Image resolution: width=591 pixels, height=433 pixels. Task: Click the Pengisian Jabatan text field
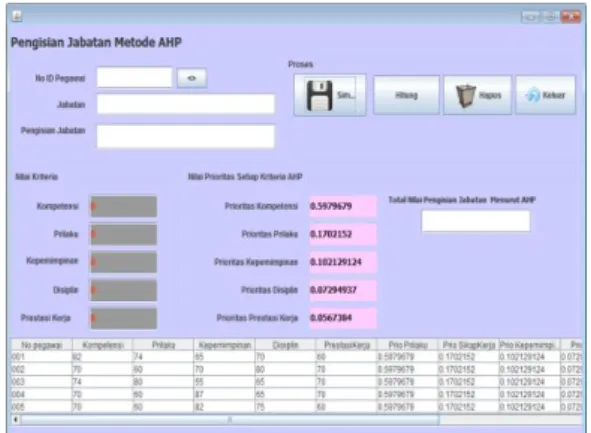coord(186,136)
